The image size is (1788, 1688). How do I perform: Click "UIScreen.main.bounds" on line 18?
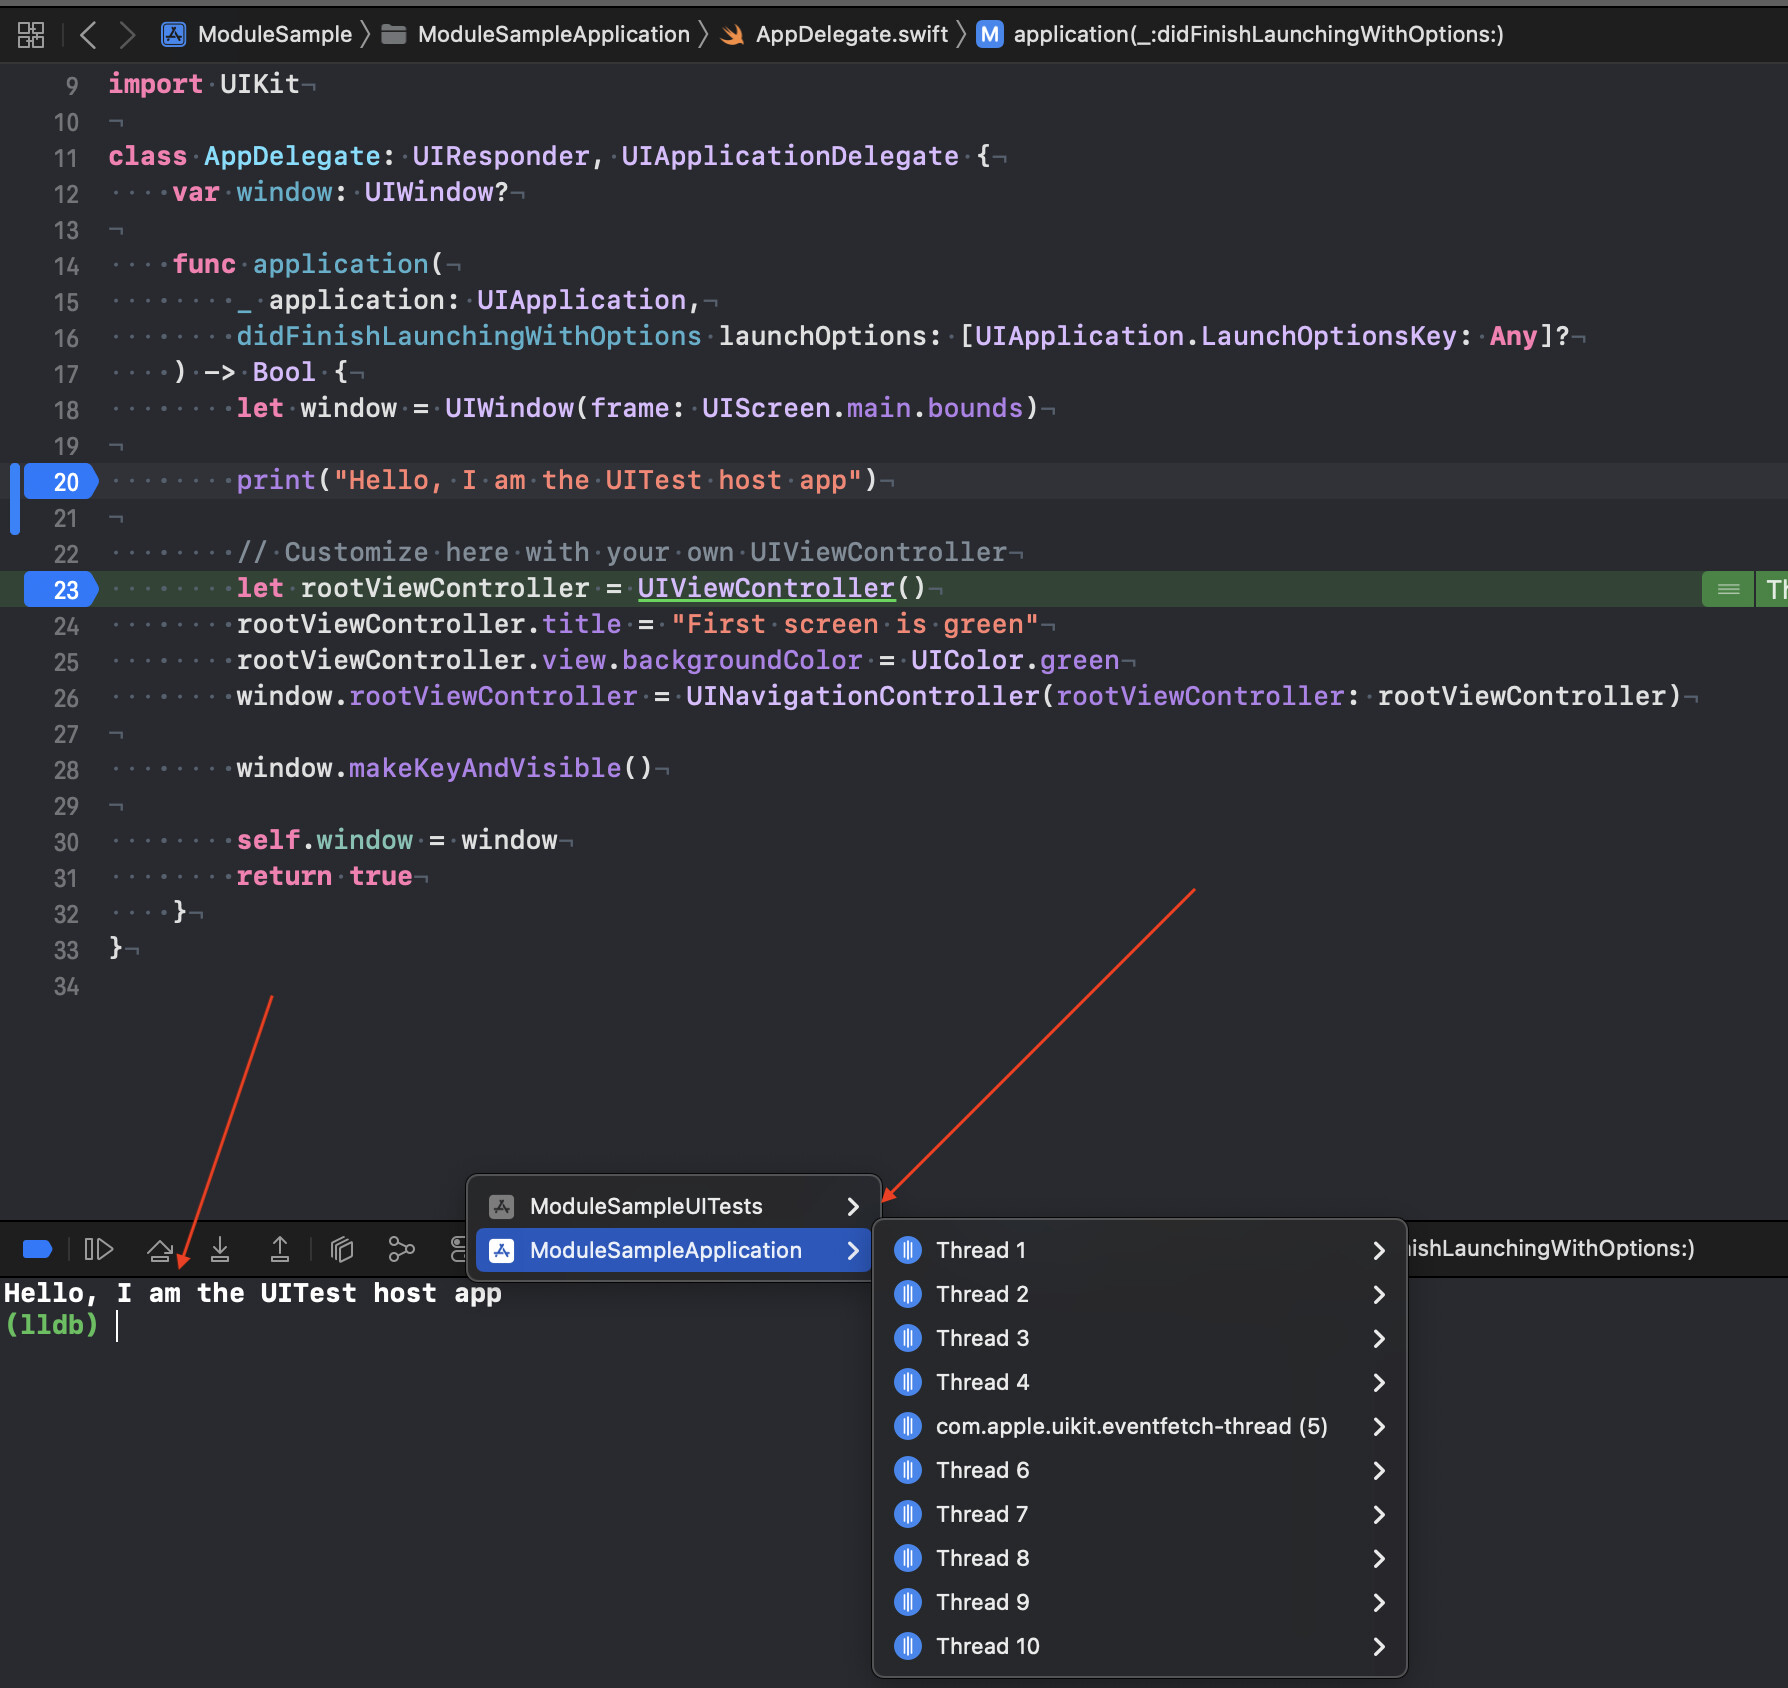[863, 408]
